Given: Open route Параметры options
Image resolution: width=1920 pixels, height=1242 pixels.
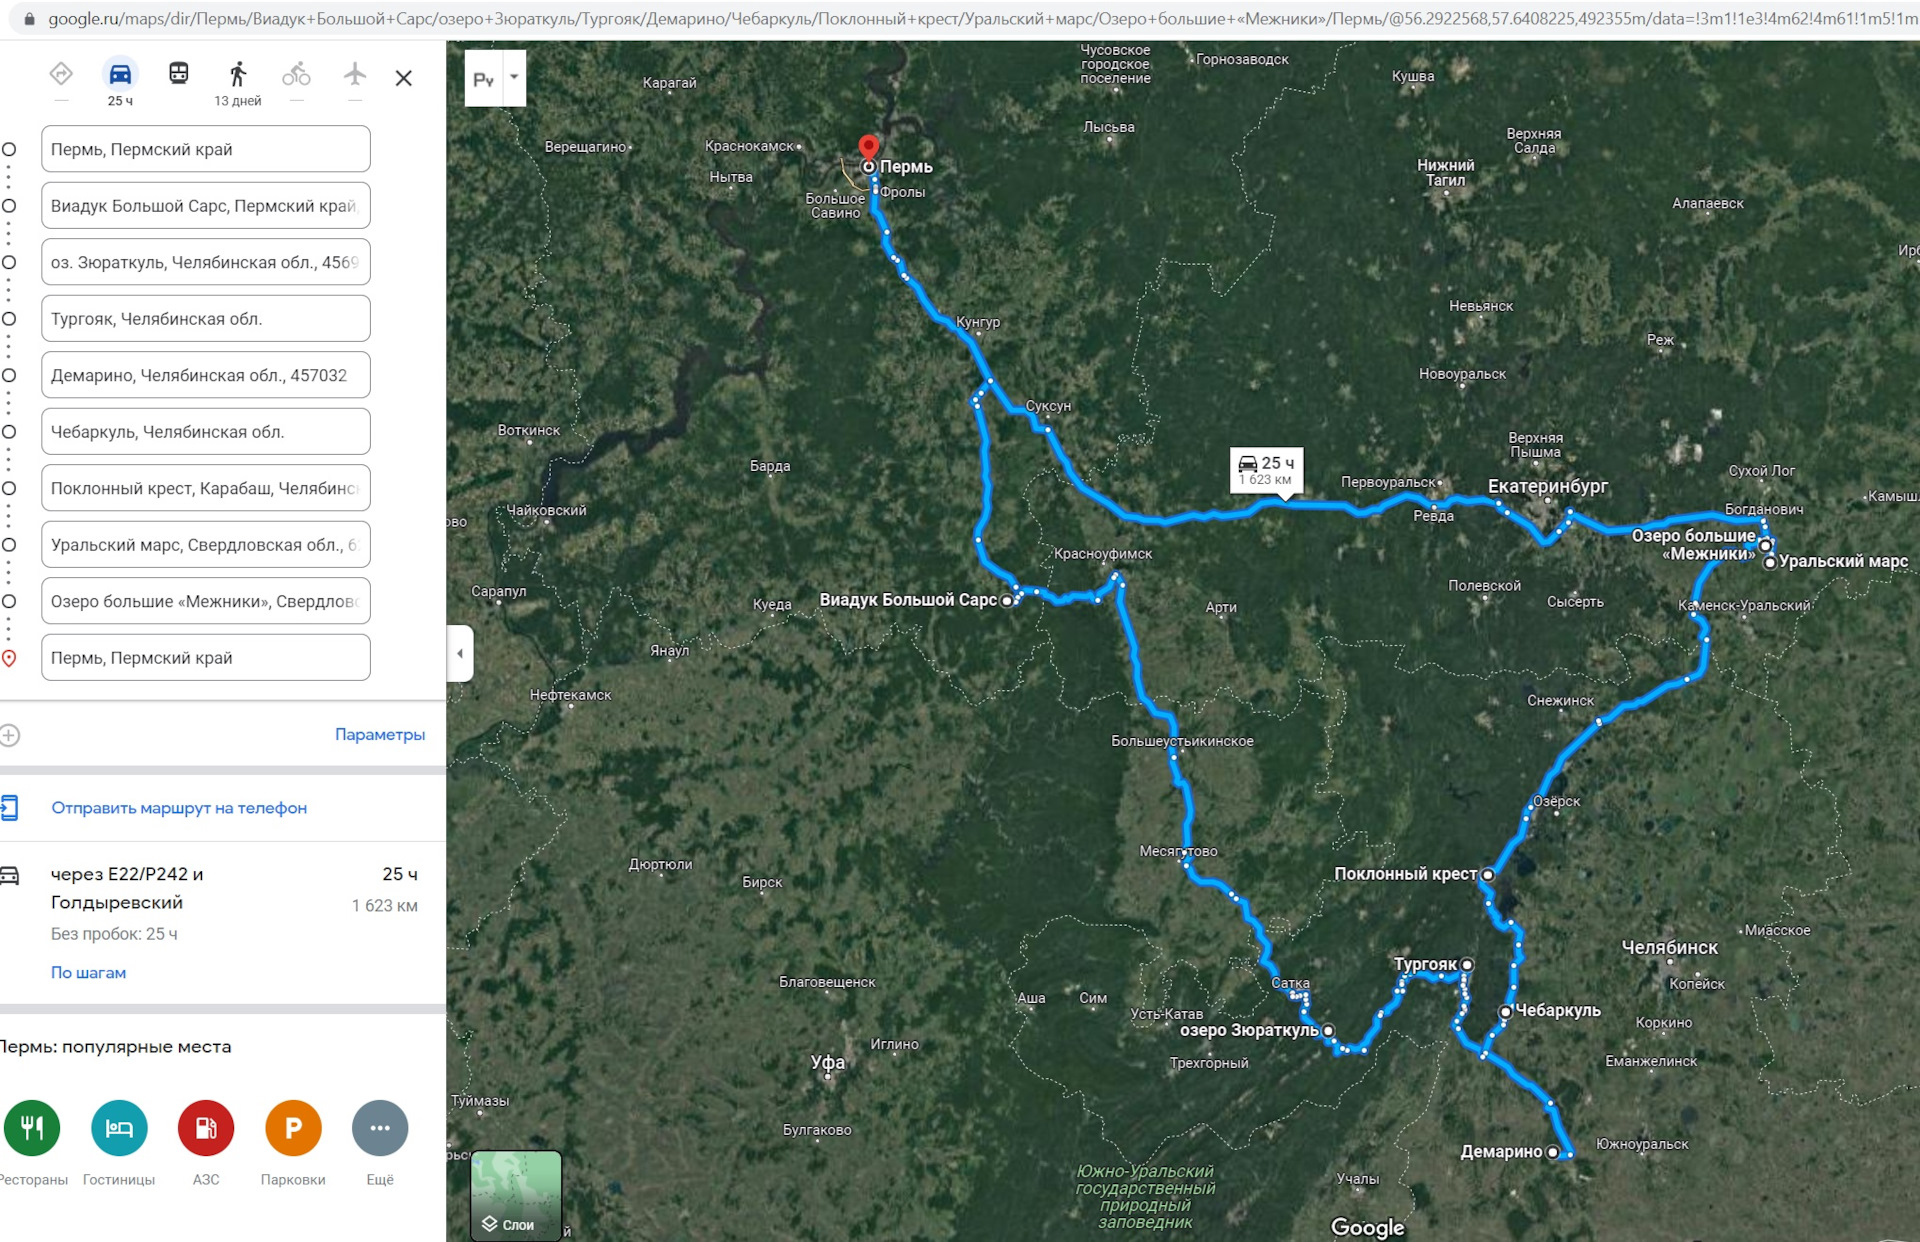Looking at the screenshot, I should [x=380, y=735].
